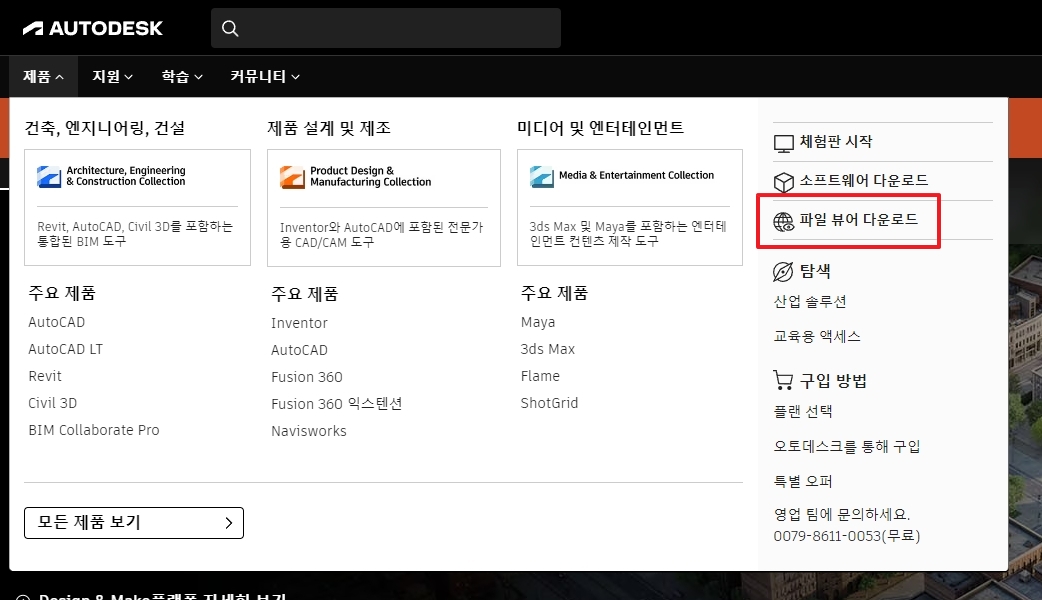Open BIM Collaborate Pro link

pyautogui.click(x=94, y=430)
